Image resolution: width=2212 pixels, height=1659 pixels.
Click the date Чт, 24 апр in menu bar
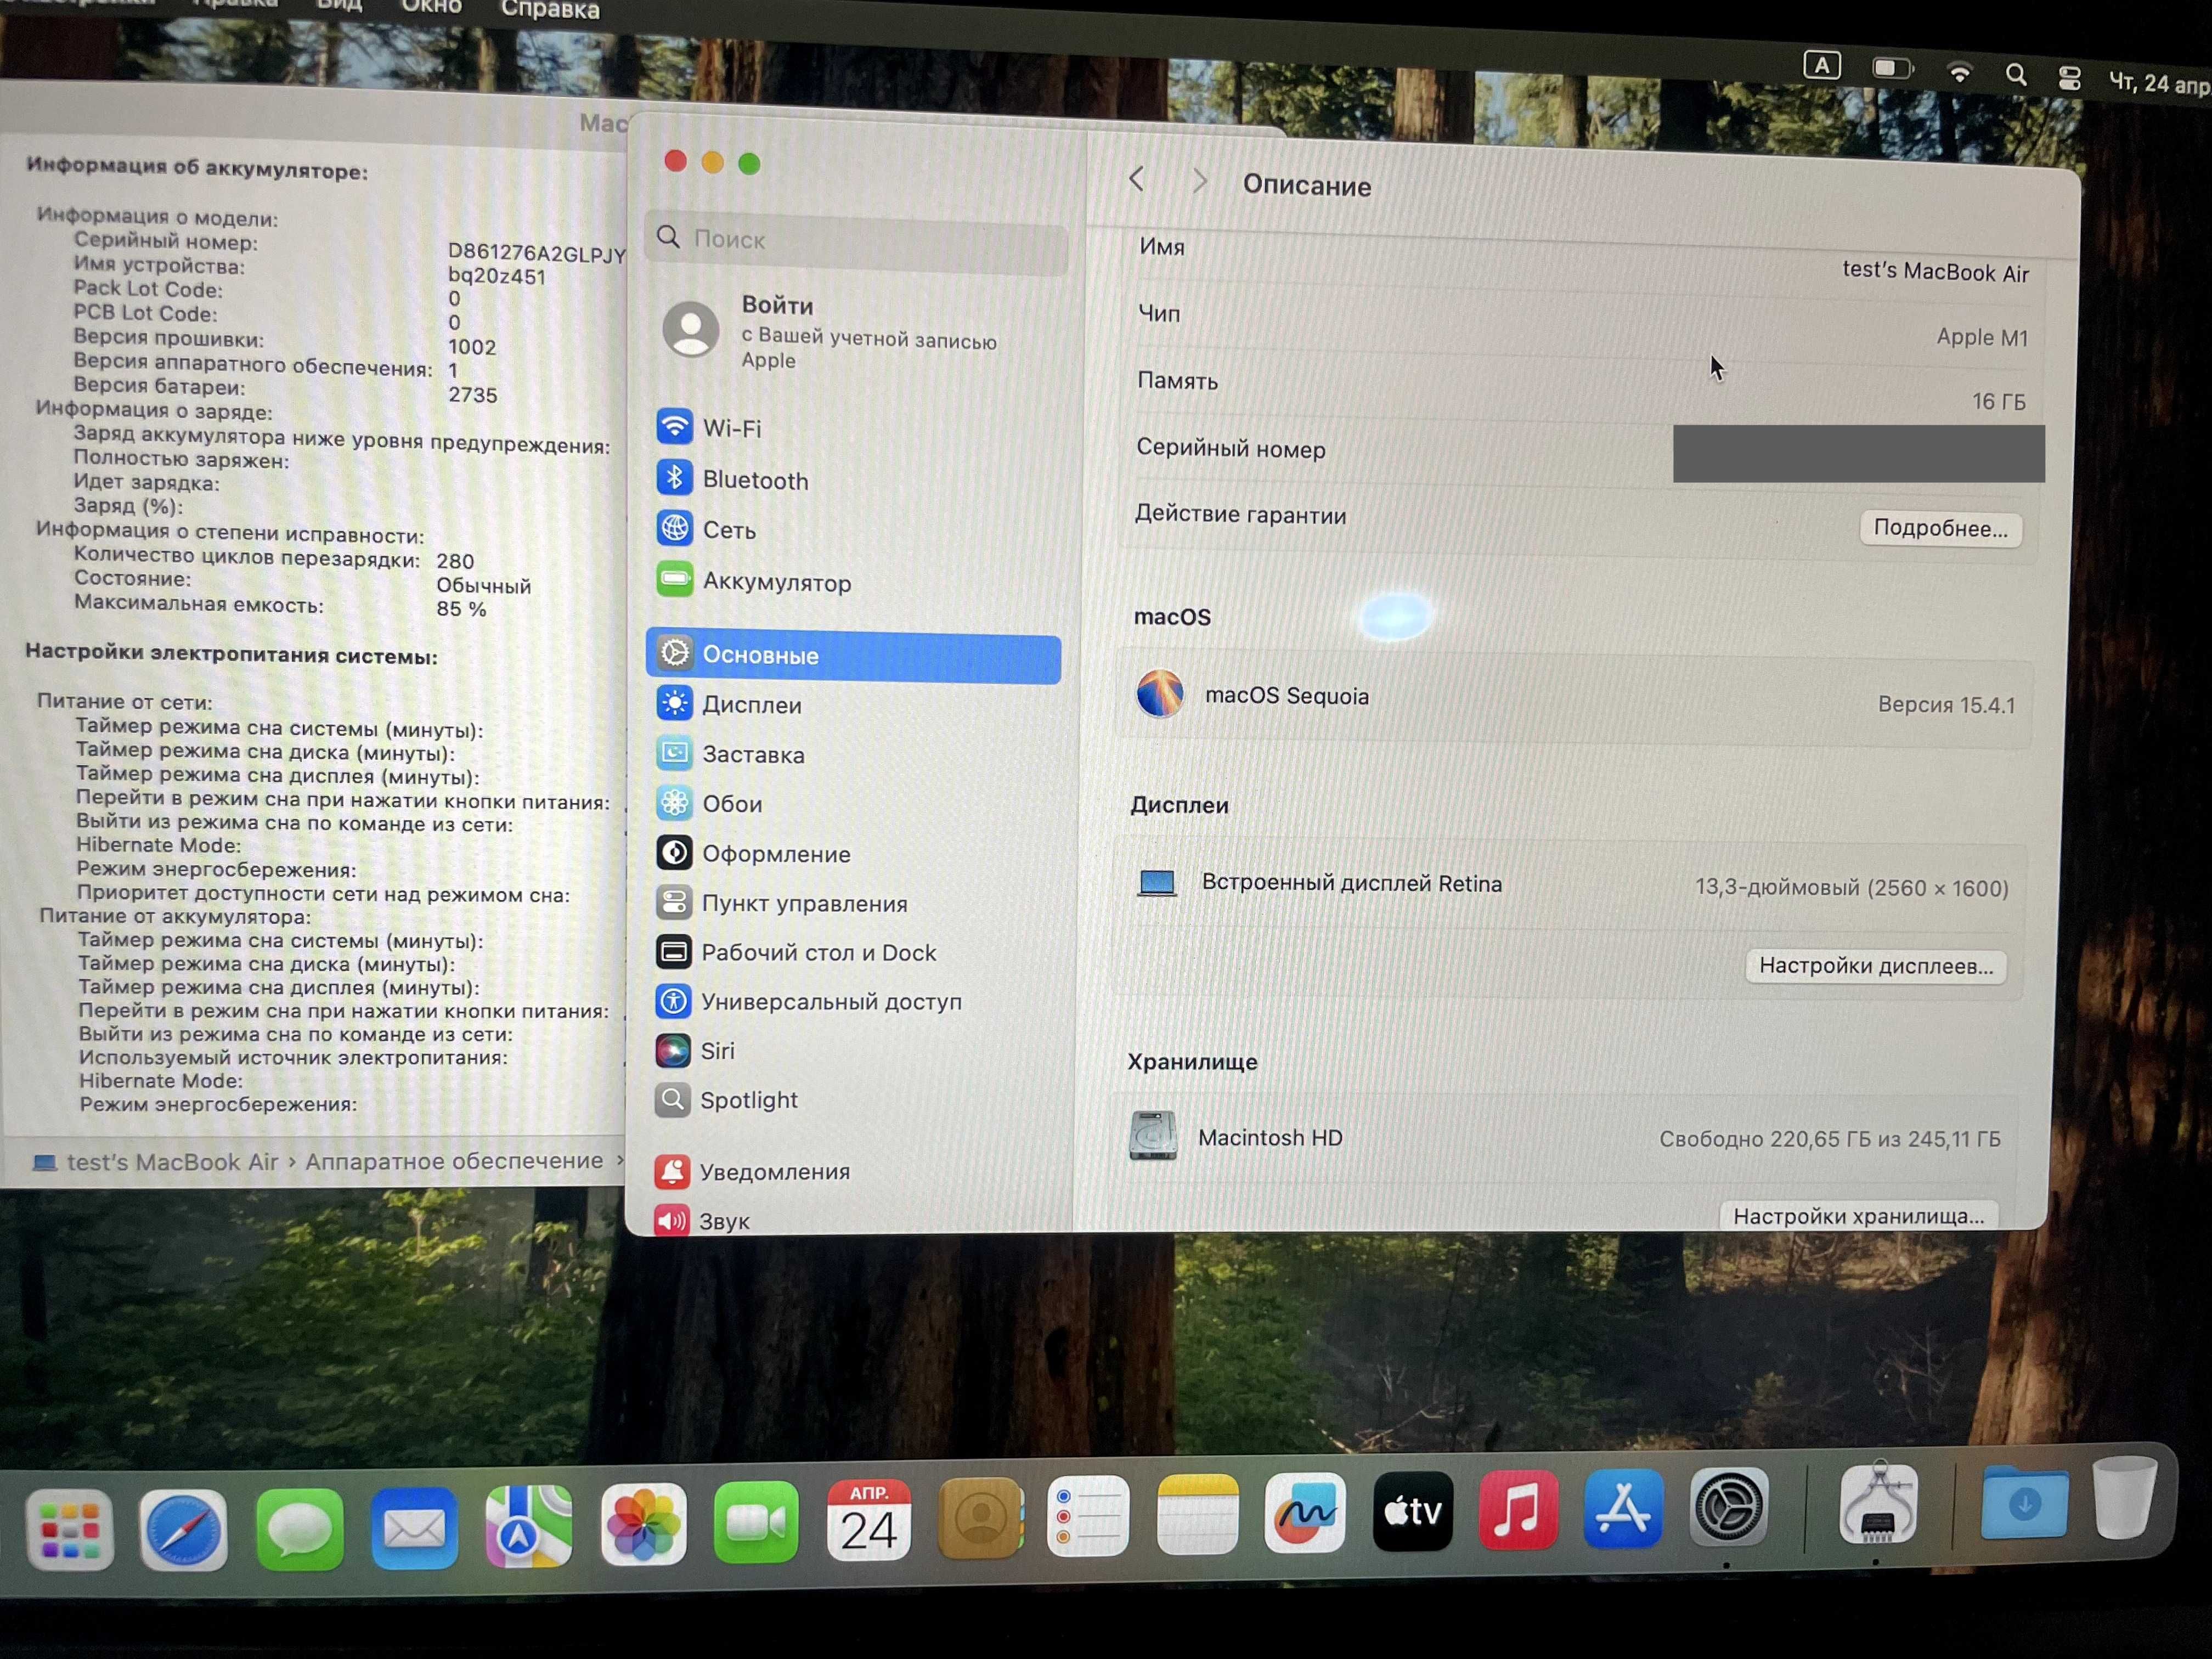(2160, 84)
